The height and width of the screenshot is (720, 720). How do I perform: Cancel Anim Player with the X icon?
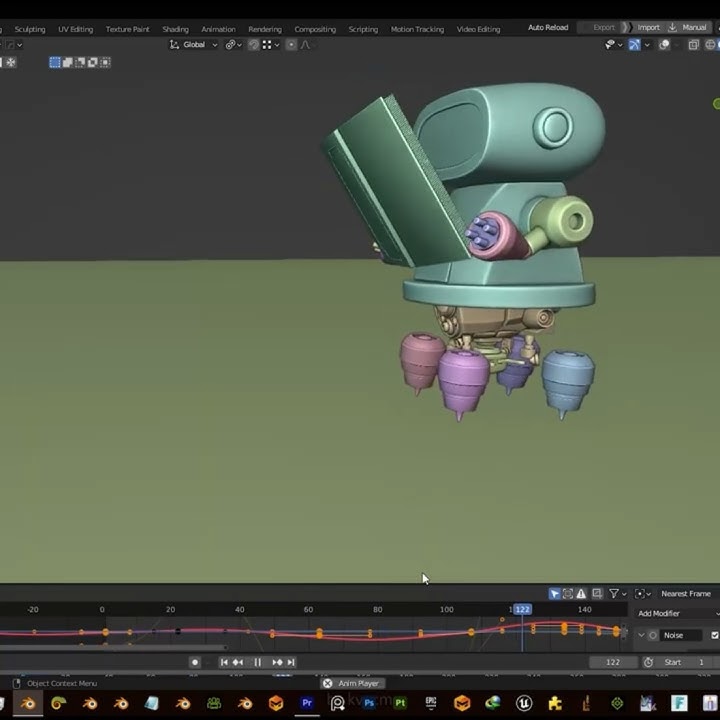327,683
